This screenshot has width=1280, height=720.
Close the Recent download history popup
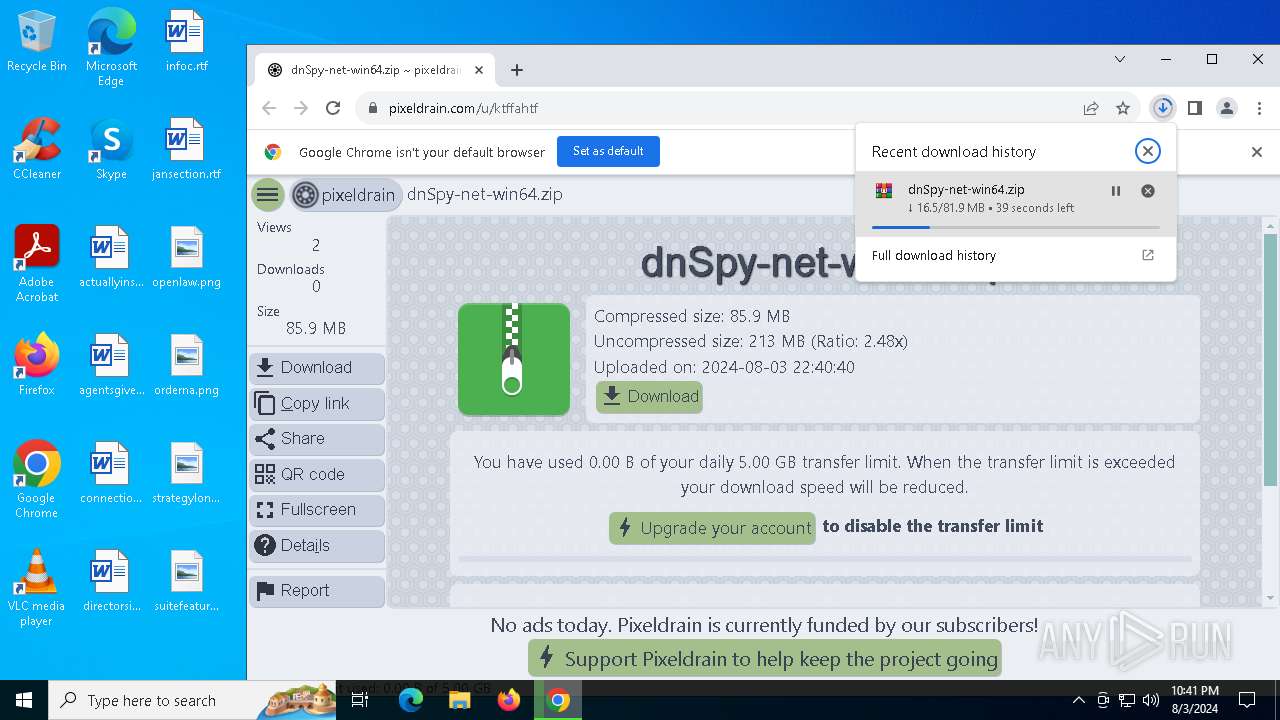coord(1148,151)
